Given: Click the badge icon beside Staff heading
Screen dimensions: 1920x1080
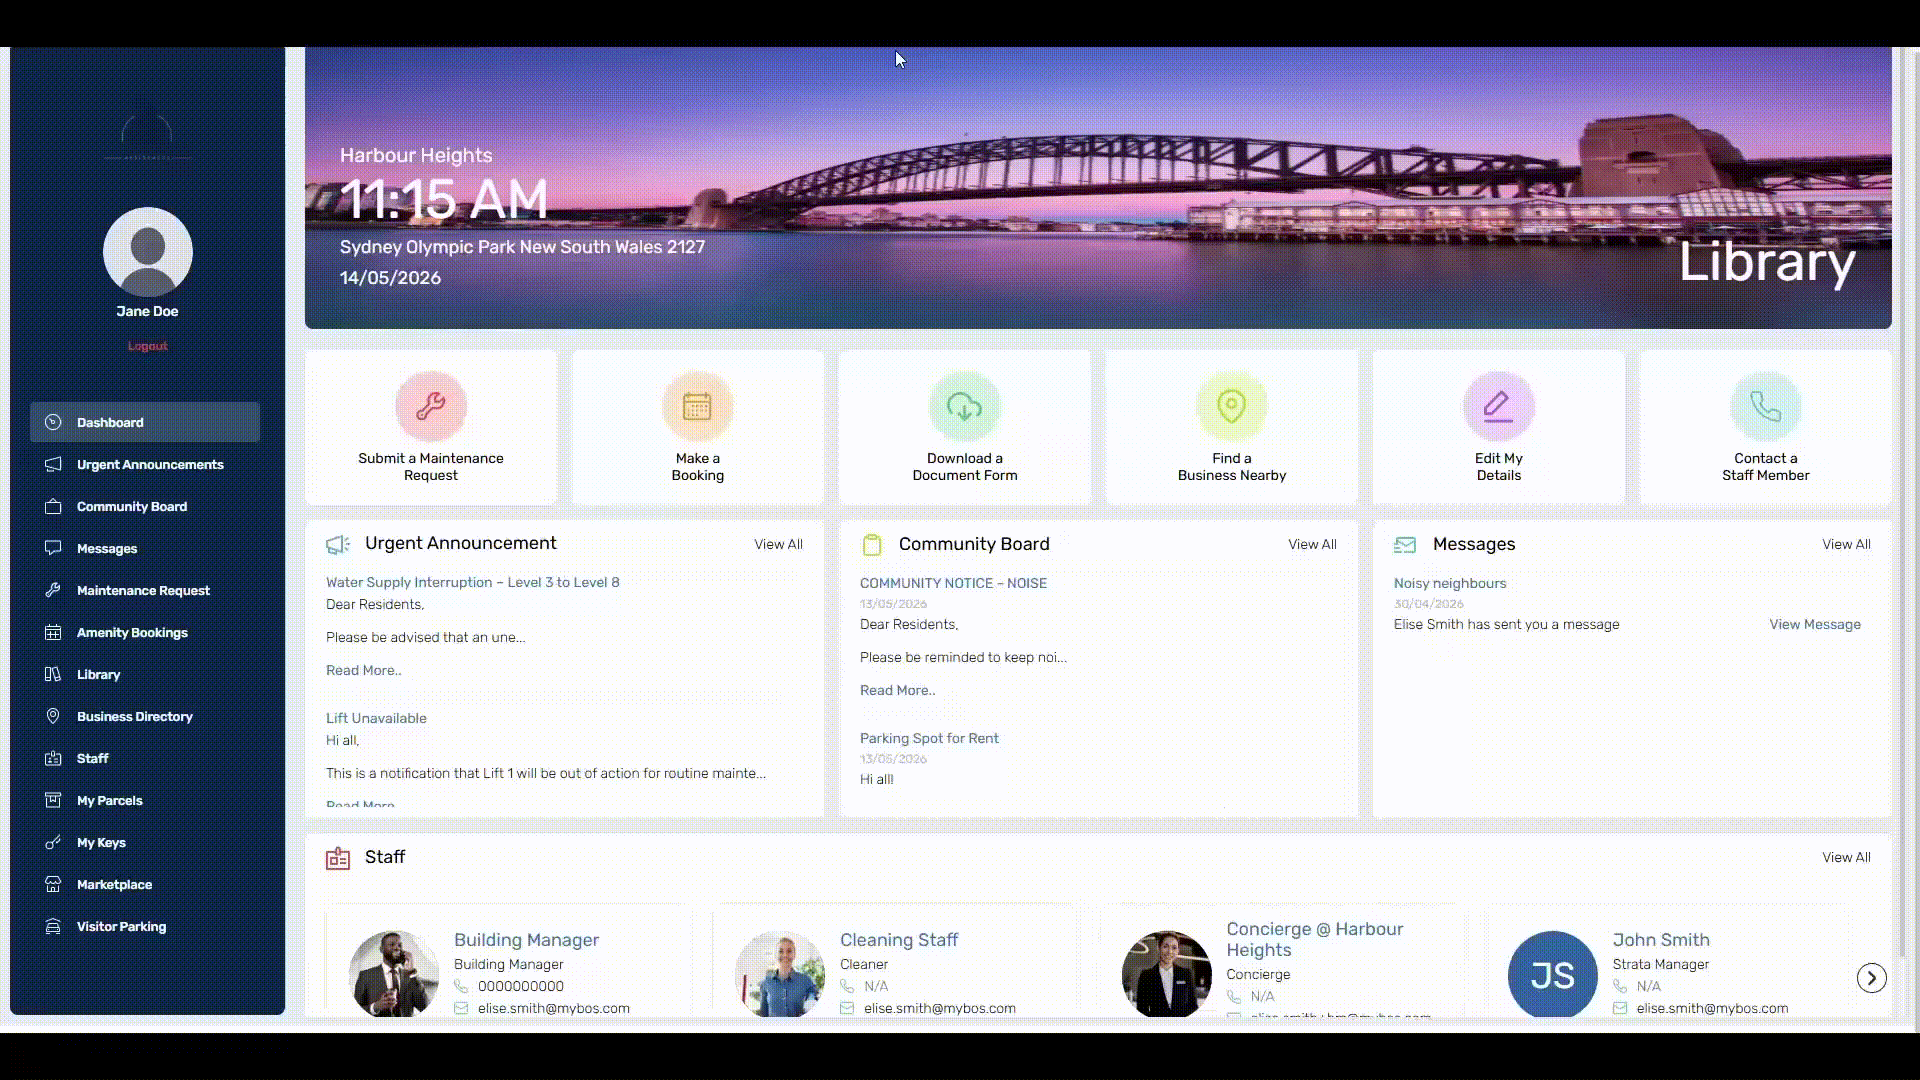Looking at the screenshot, I should [338, 858].
